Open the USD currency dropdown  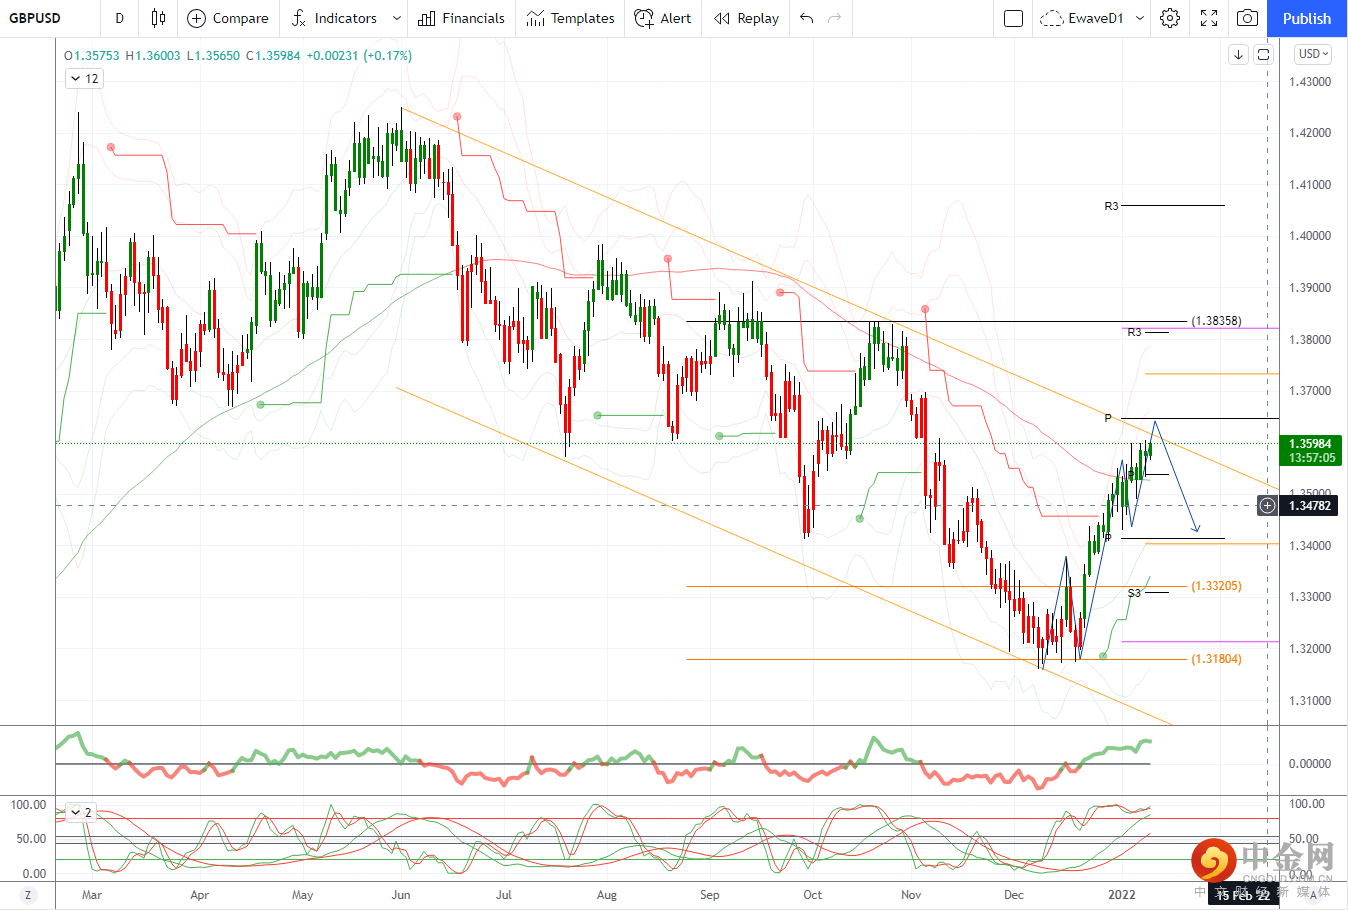(1313, 54)
